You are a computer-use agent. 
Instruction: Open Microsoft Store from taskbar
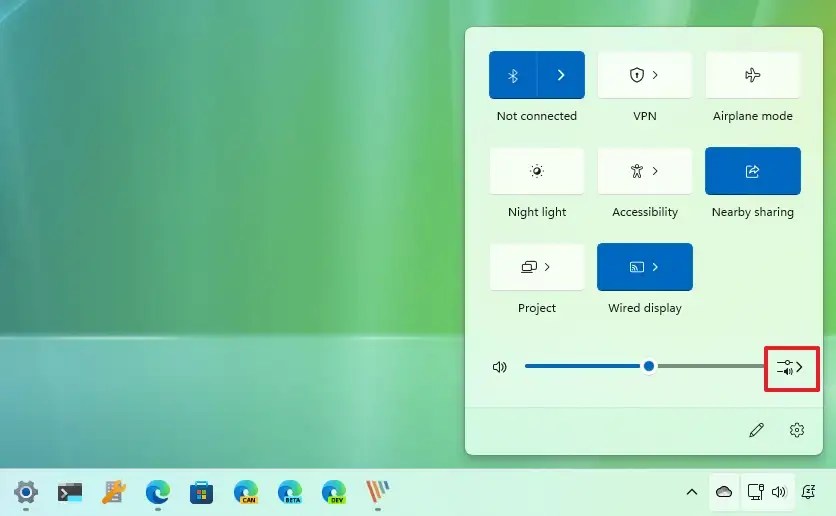tap(202, 492)
